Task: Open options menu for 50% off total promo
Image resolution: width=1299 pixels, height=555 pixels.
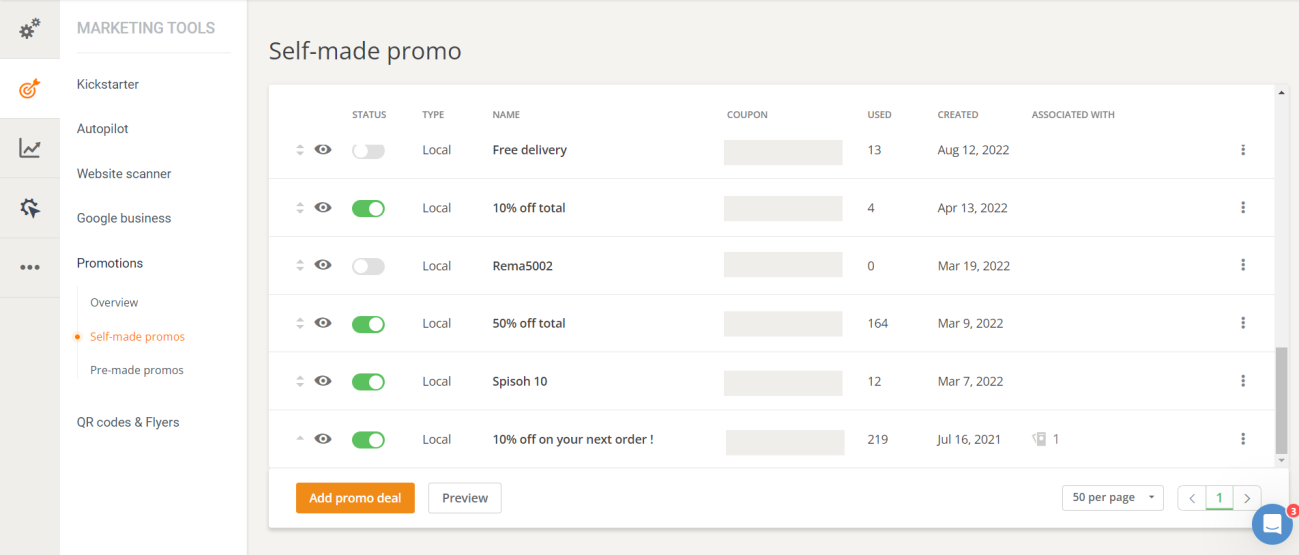Action: [x=1243, y=323]
